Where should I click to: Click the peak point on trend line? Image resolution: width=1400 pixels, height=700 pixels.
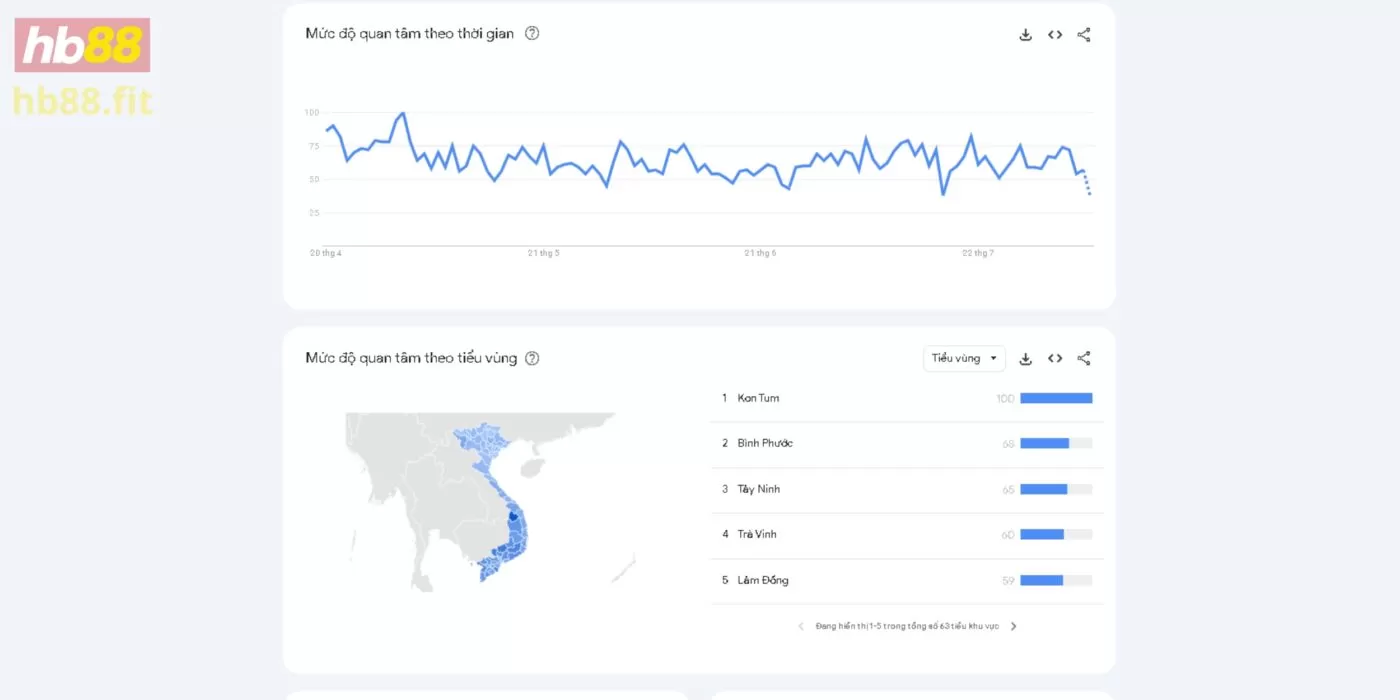[x=403, y=113]
